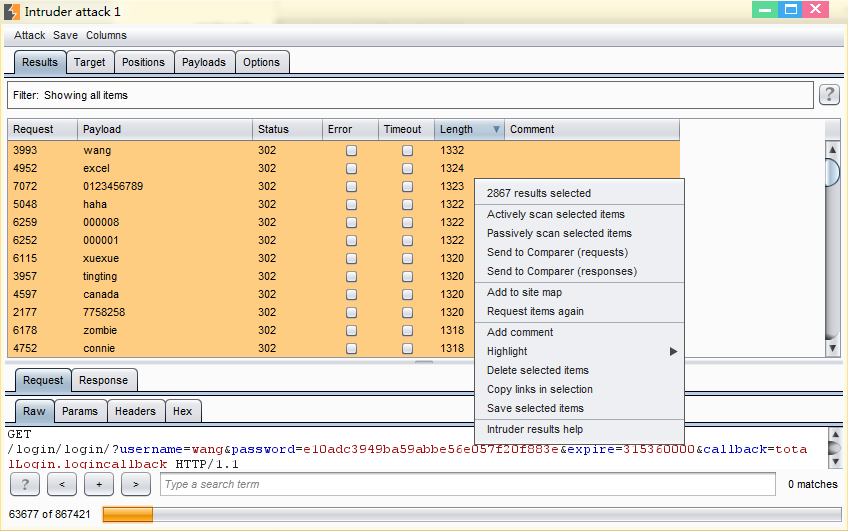Viewport: 848px width, 531px height.
Task: Choose Delete selected items
Action: 579,370
